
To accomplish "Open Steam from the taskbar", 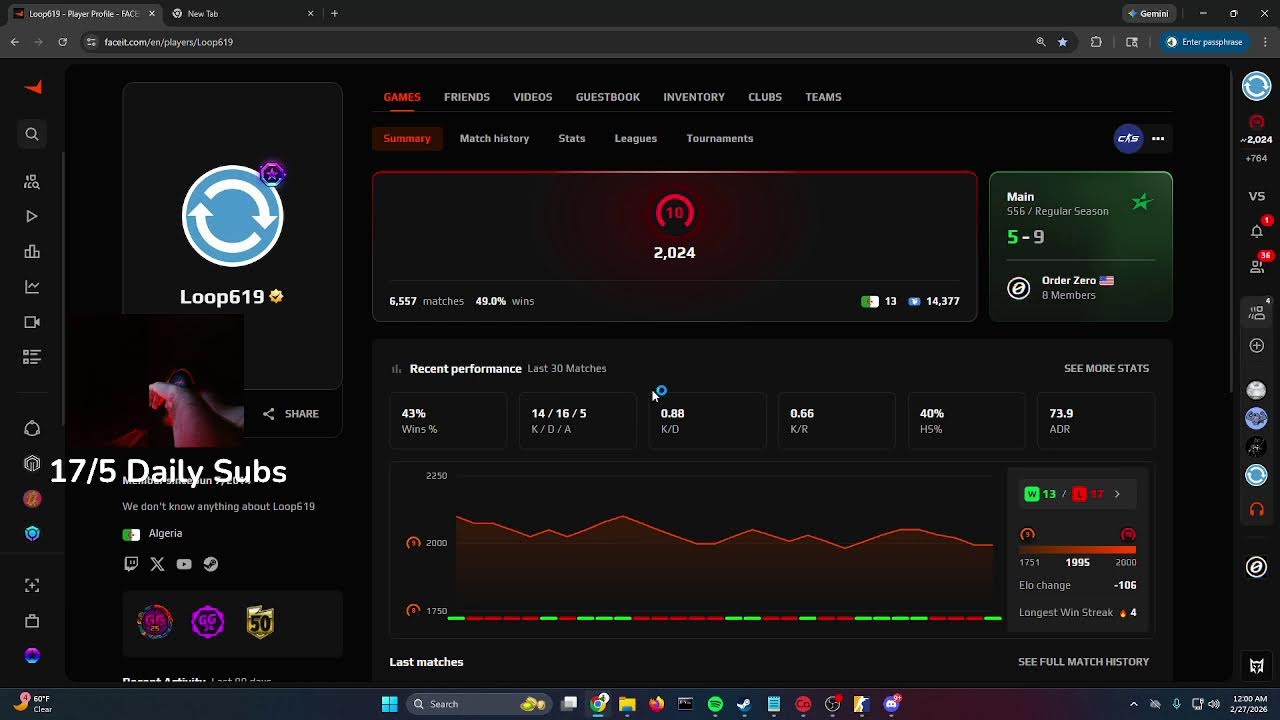I will point(744,704).
